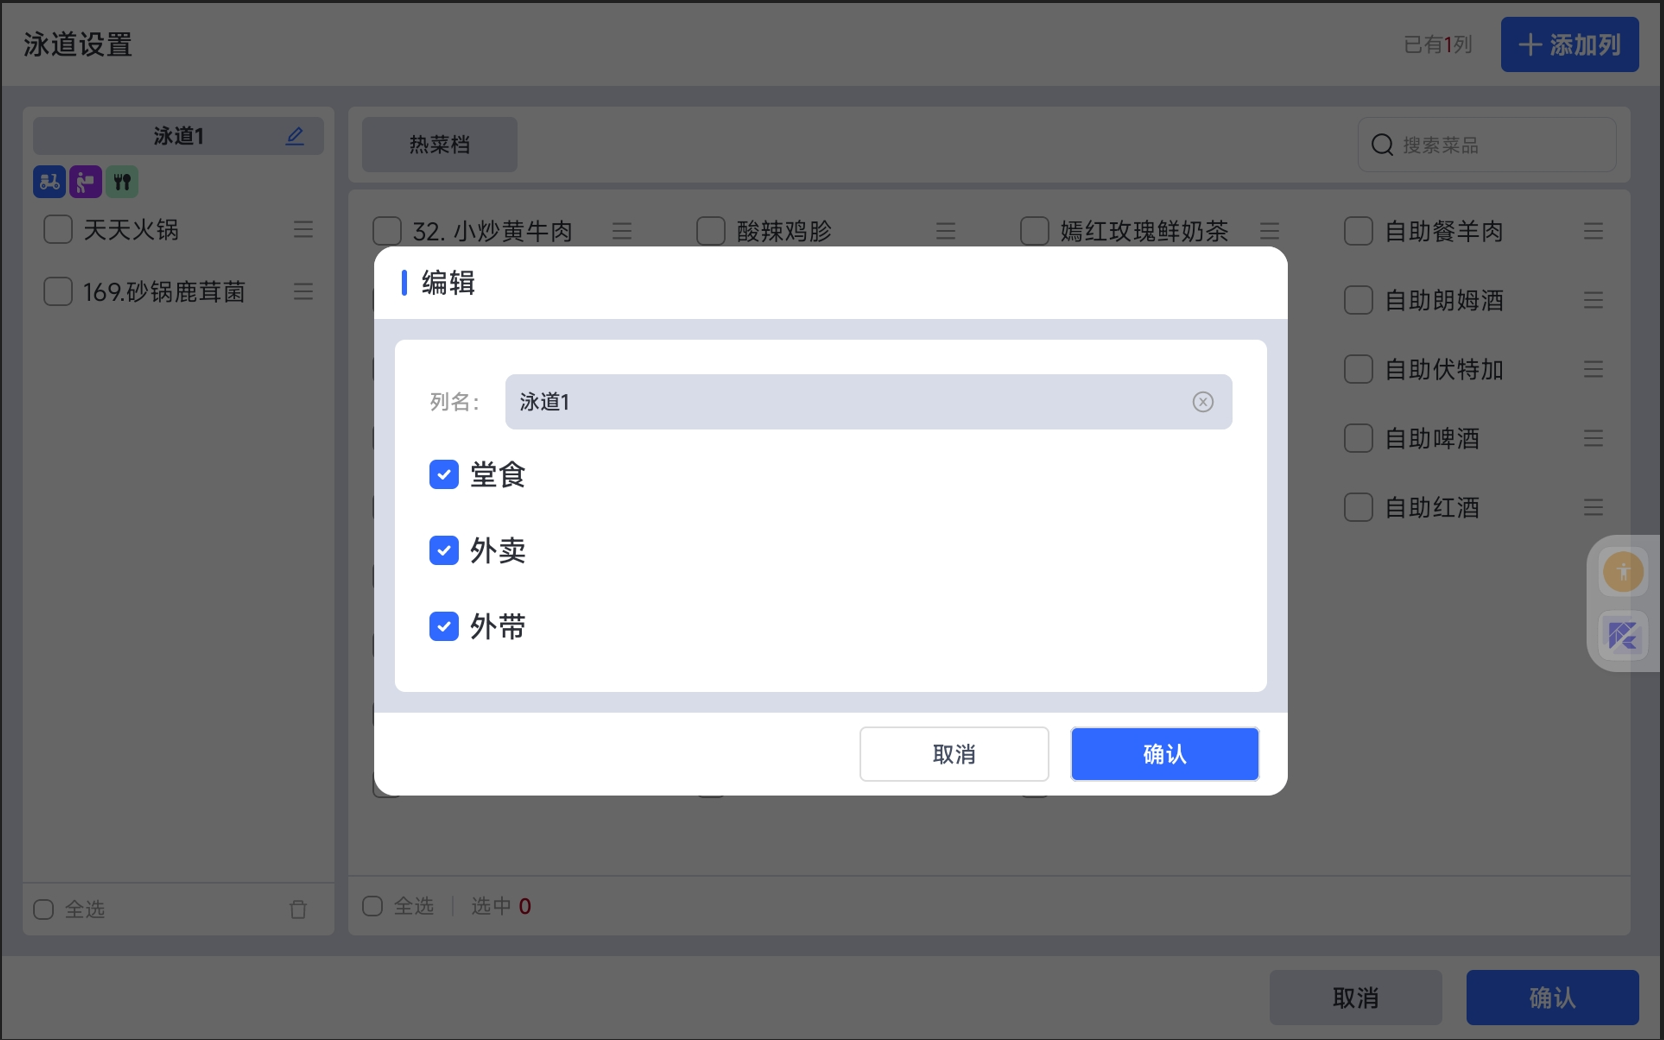
Task: Select the 热菜档 tab
Action: pyautogui.click(x=439, y=145)
